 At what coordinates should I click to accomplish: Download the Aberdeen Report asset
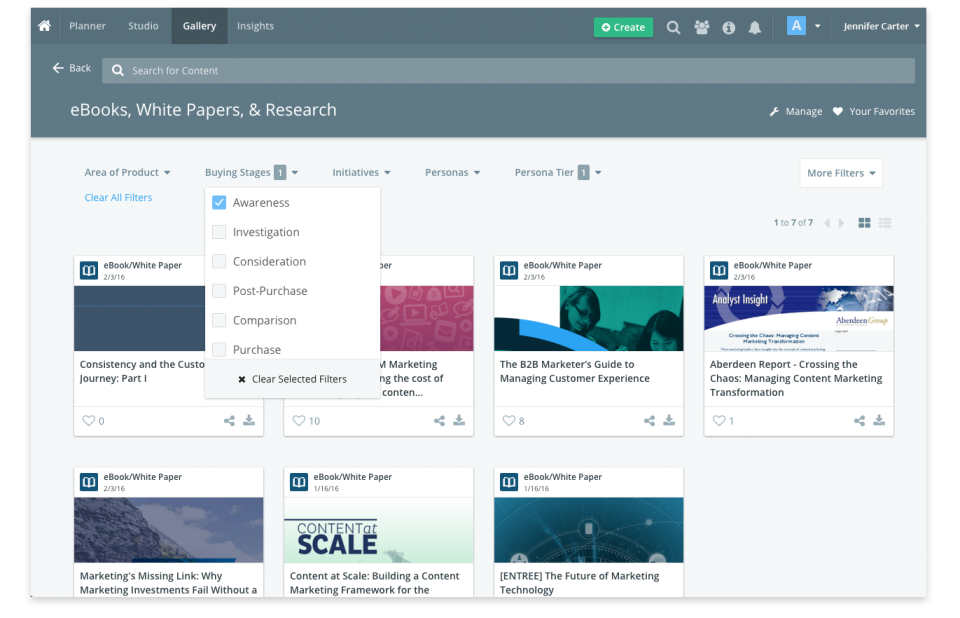(x=879, y=420)
